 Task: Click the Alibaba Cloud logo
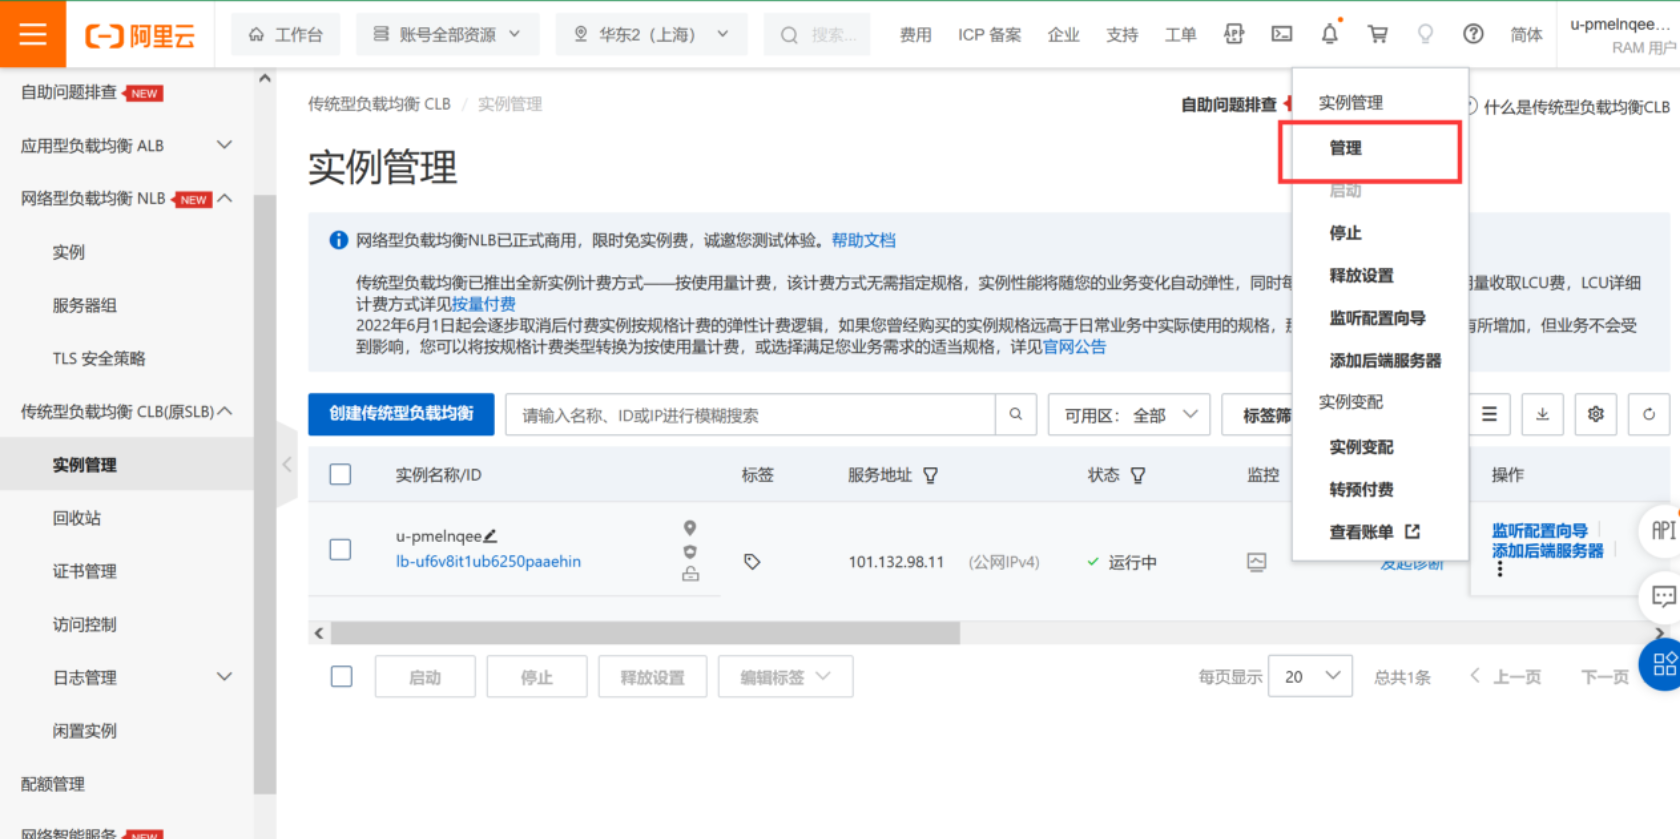click(140, 36)
